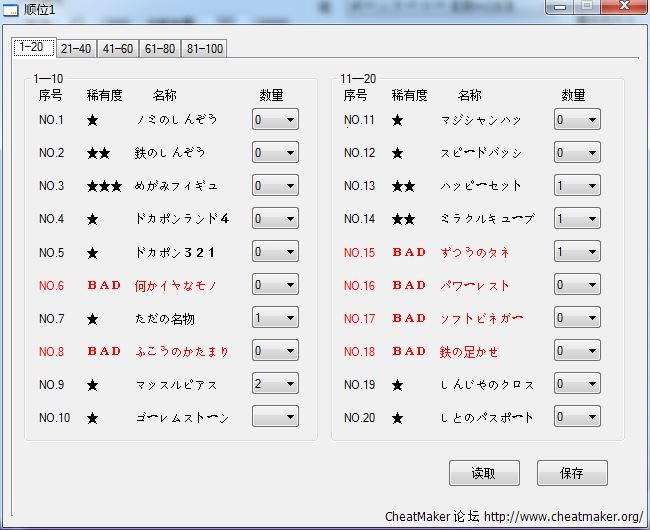This screenshot has height=530, width=650.
Task: Open quantity dropdown for NO.13
Action: [577, 186]
